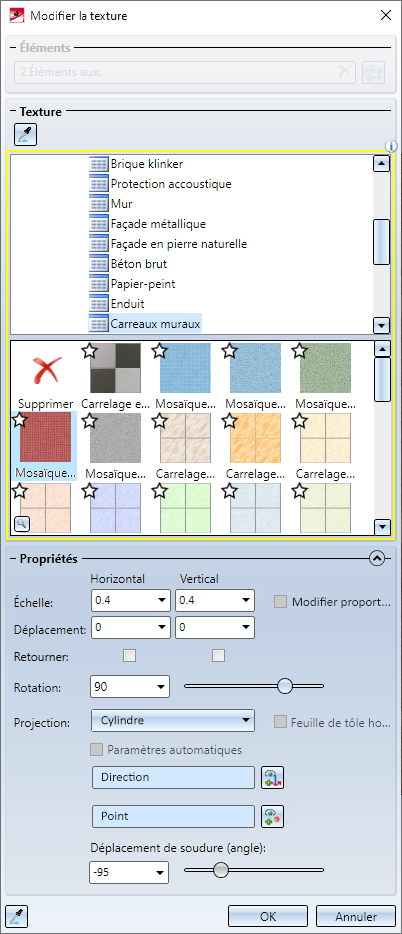This screenshot has width=402, height=934.
Task: Toggle horizontal Retourner checkbox
Action: click(129, 656)
